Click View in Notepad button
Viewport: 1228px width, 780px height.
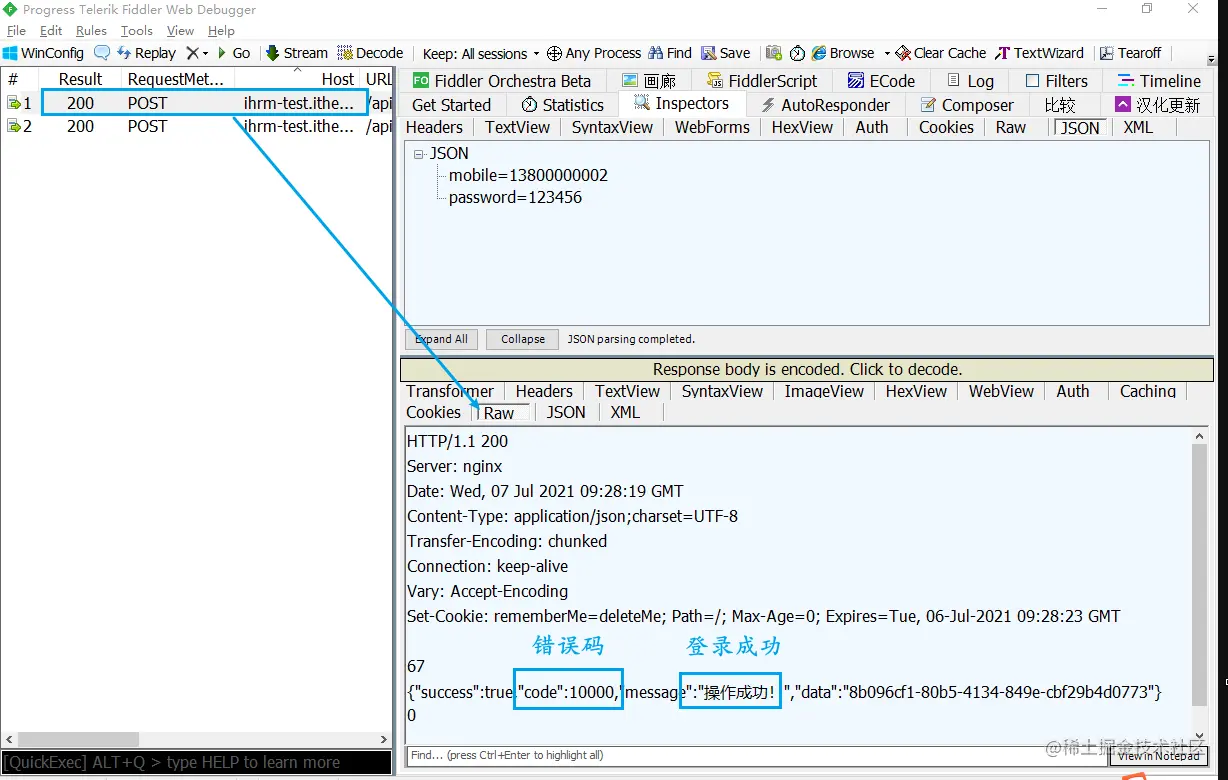tap(1159, 756)
